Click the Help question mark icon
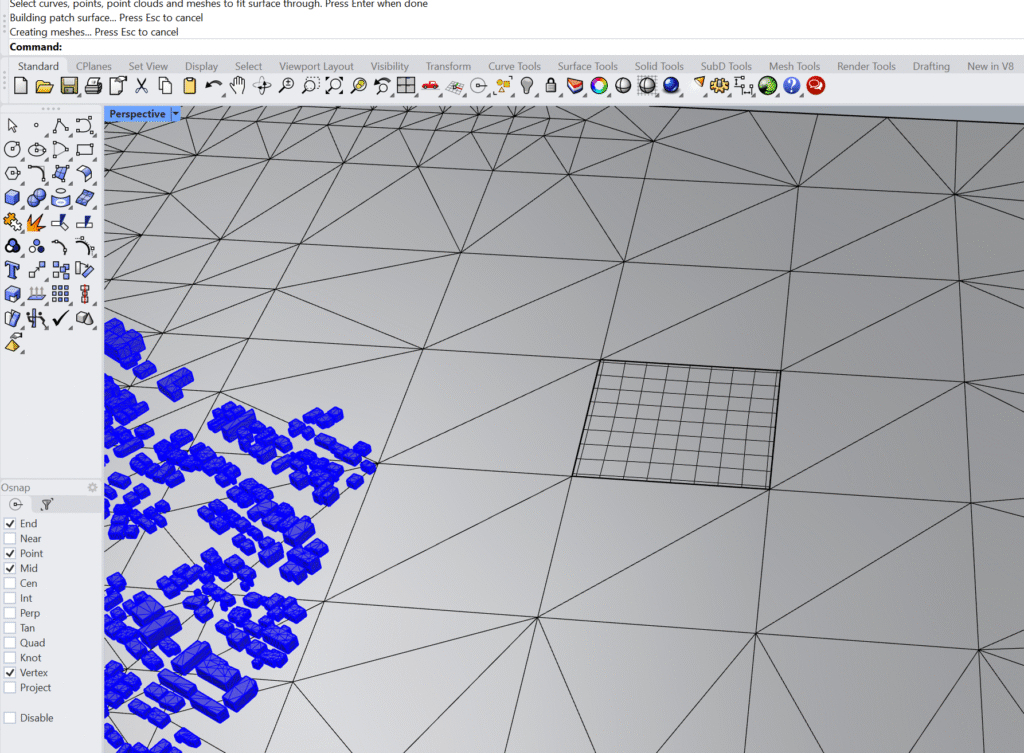 pos(792,86)
